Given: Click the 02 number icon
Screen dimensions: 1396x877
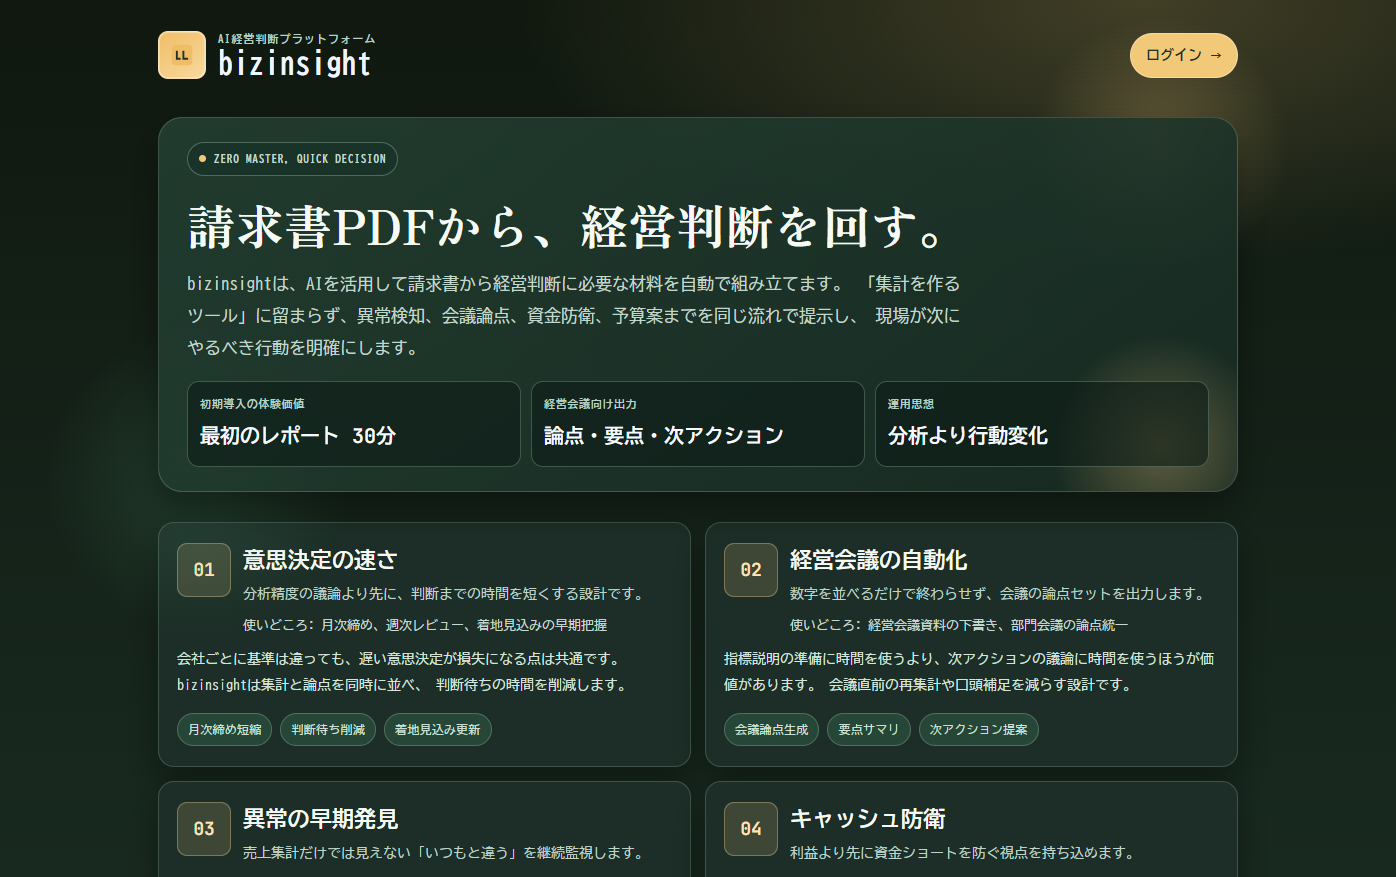Looking at the screenshot, I should pyautogui.click(x=751, y=570).
